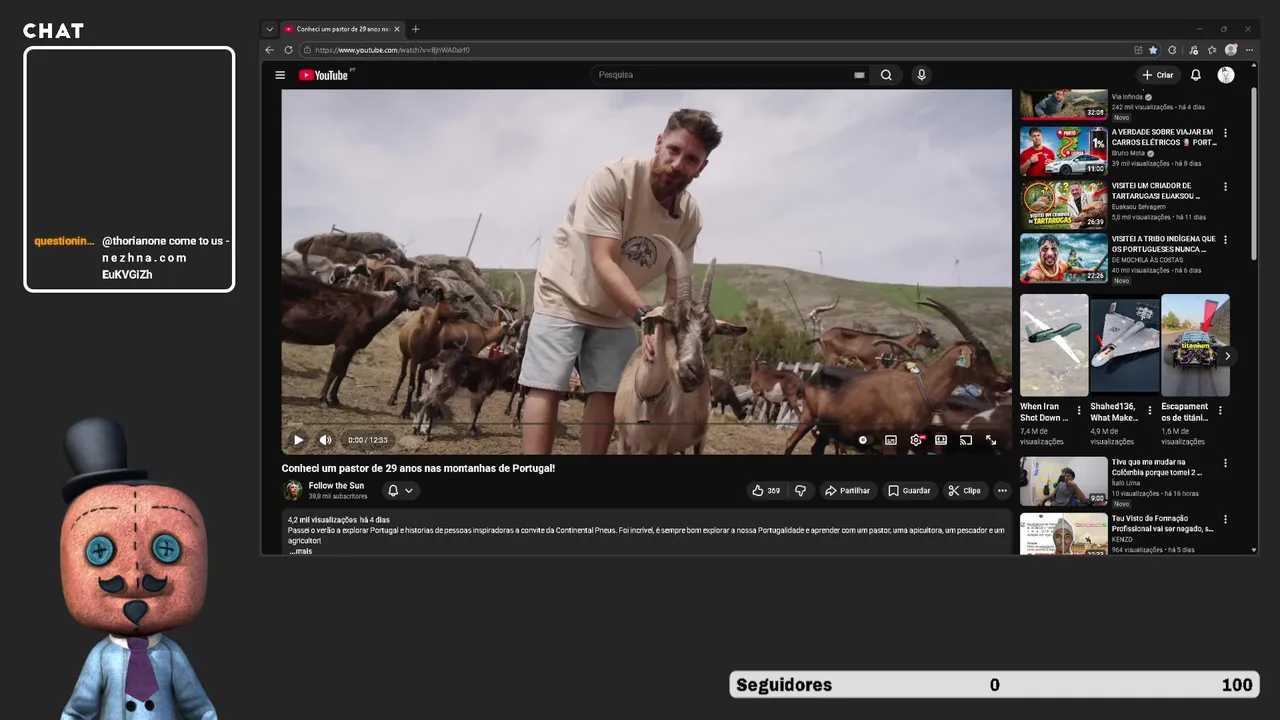Click the Criar create button

pyautogui.click(x=1158, y=75)
